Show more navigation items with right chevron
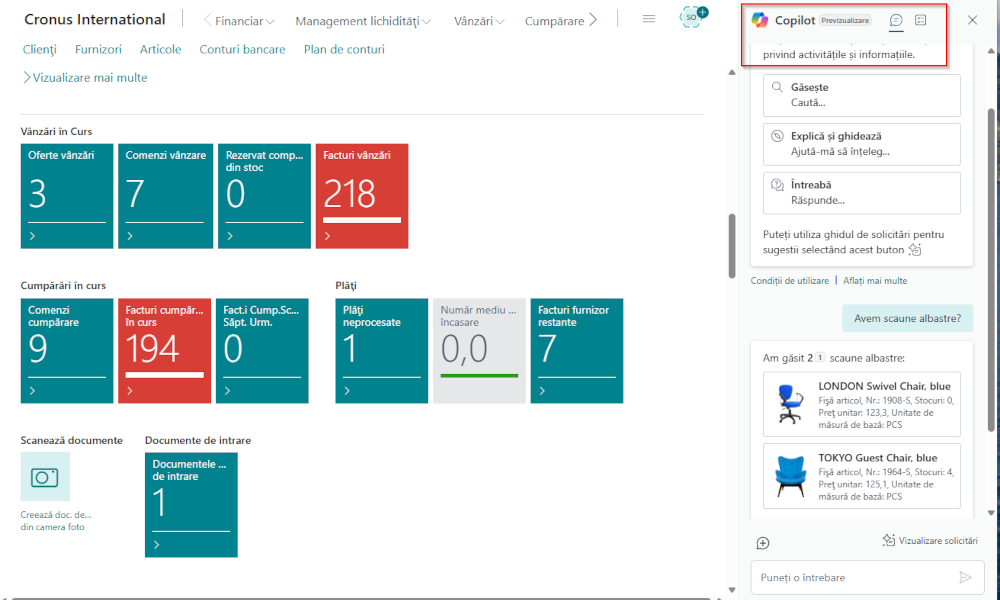 tap(593, 20)
